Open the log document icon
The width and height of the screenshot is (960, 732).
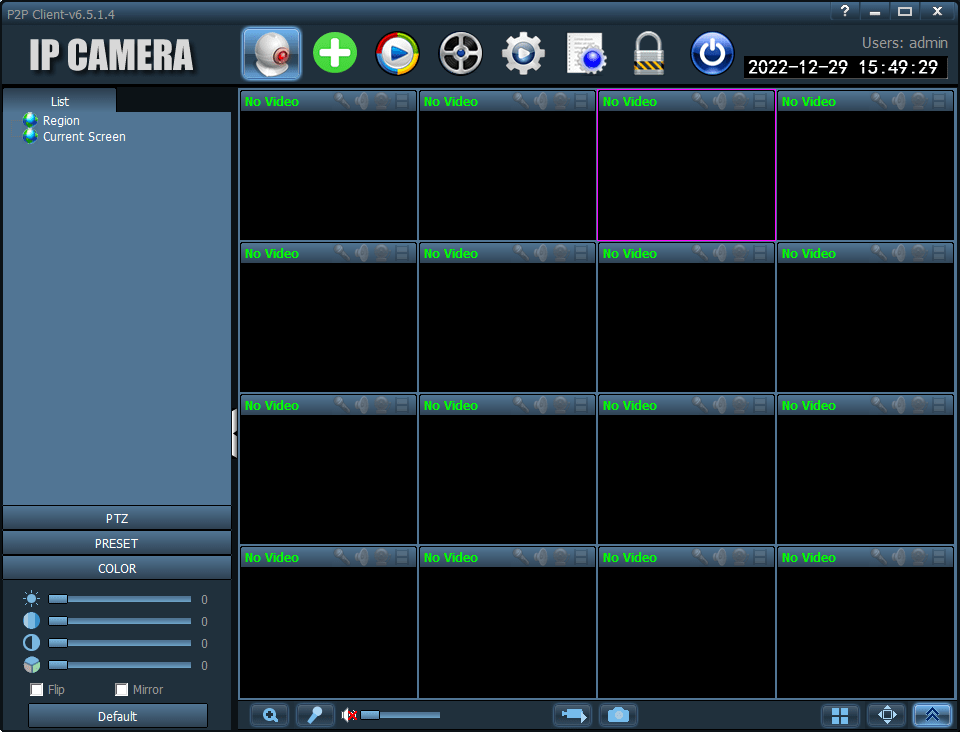point(586,54)
